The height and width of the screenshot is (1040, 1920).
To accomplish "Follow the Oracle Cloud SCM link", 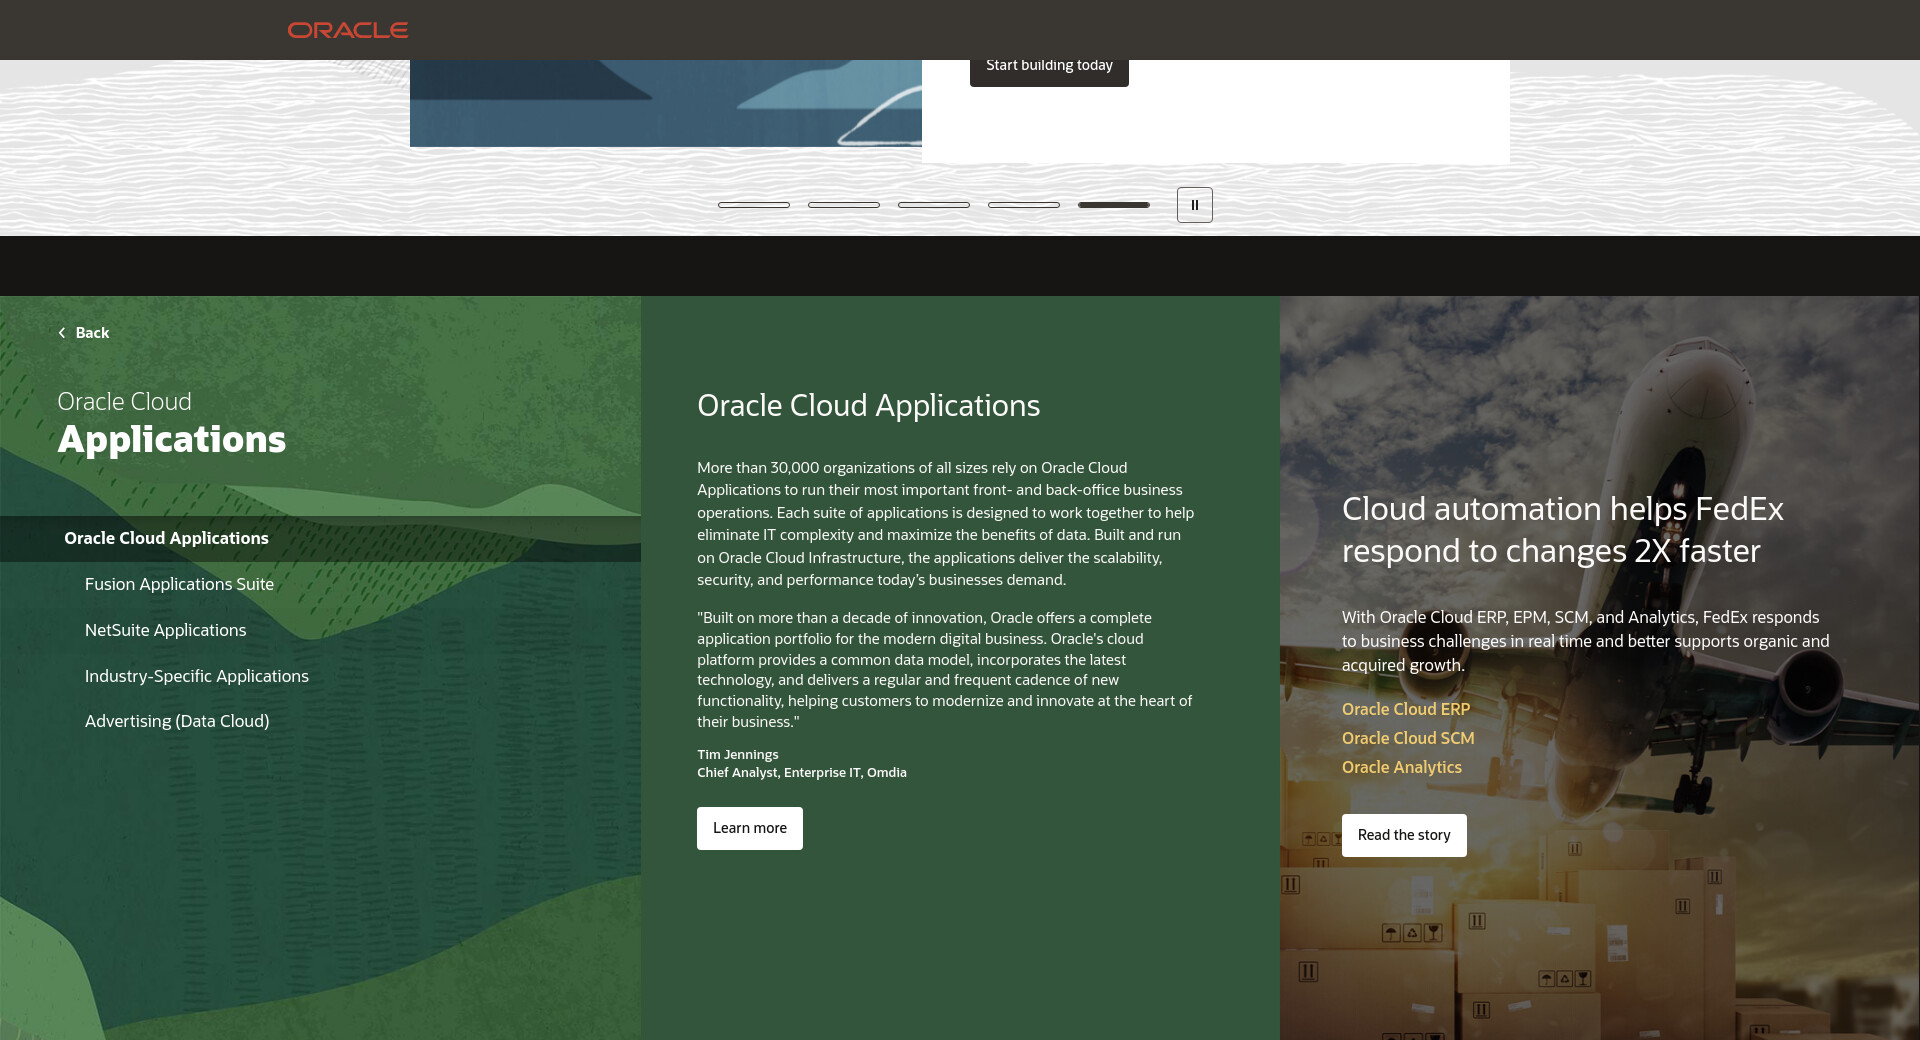I will (1408, 738).
